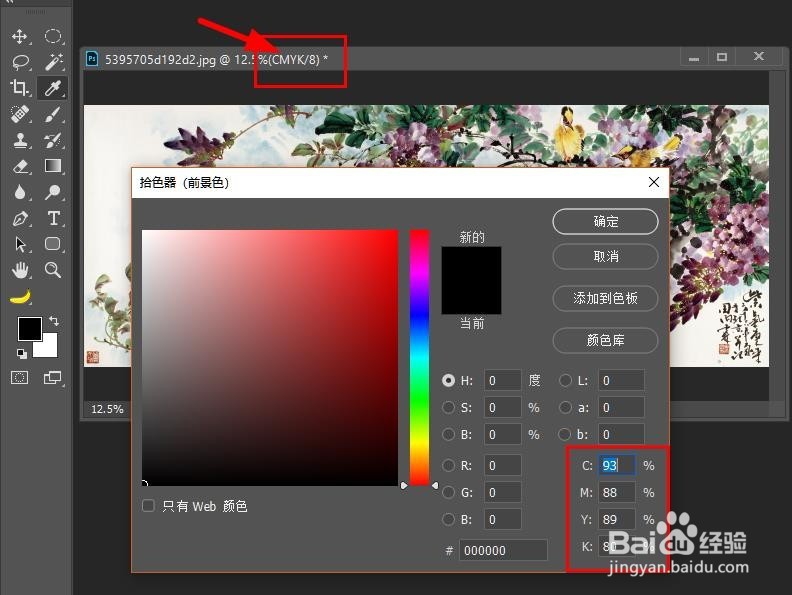Click the G green value field
The width and height of the screenshot is (792, 595).
[x=503, y=492]
